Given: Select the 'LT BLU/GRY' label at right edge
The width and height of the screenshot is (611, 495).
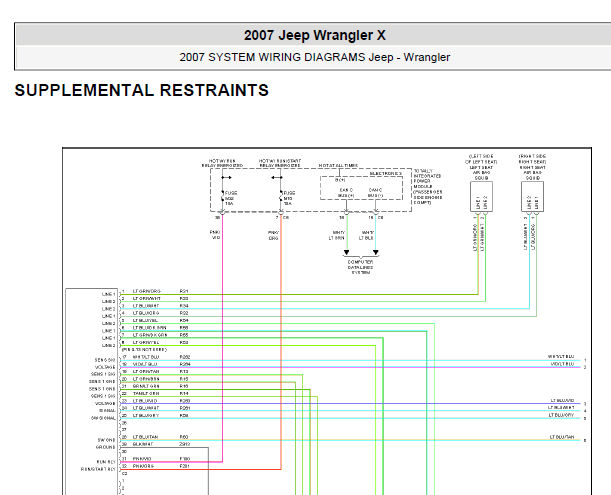Looking at the screenshot, I should click(x=562, y=415).
